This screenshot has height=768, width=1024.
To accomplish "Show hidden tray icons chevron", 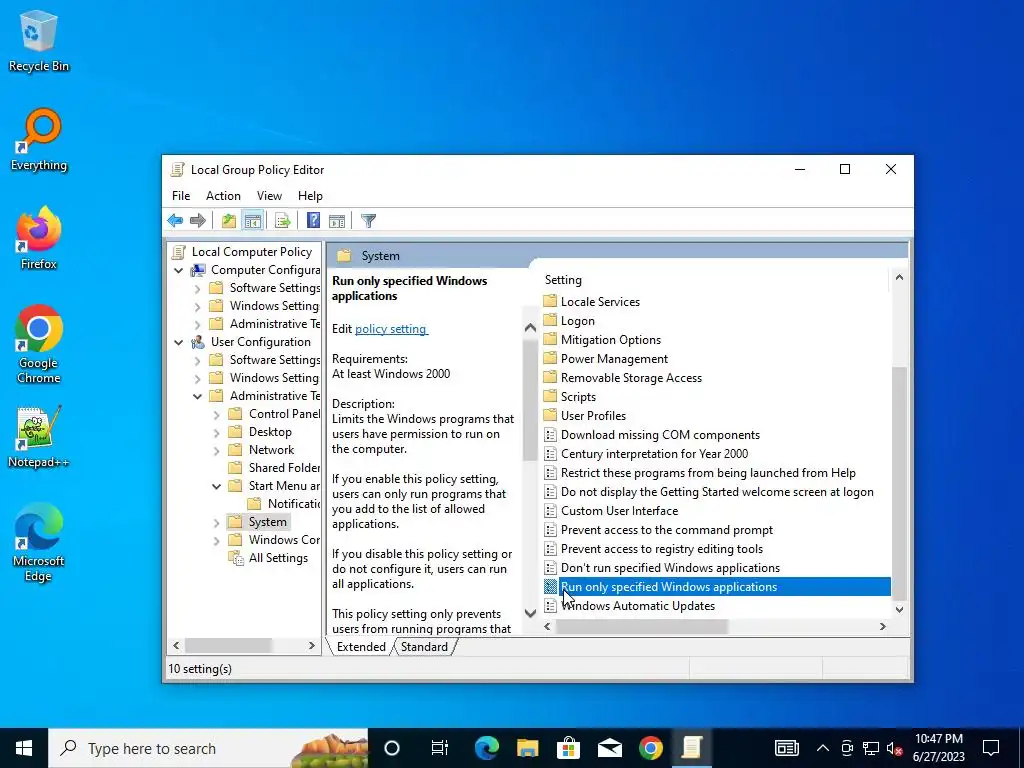I will click(823, 748).
